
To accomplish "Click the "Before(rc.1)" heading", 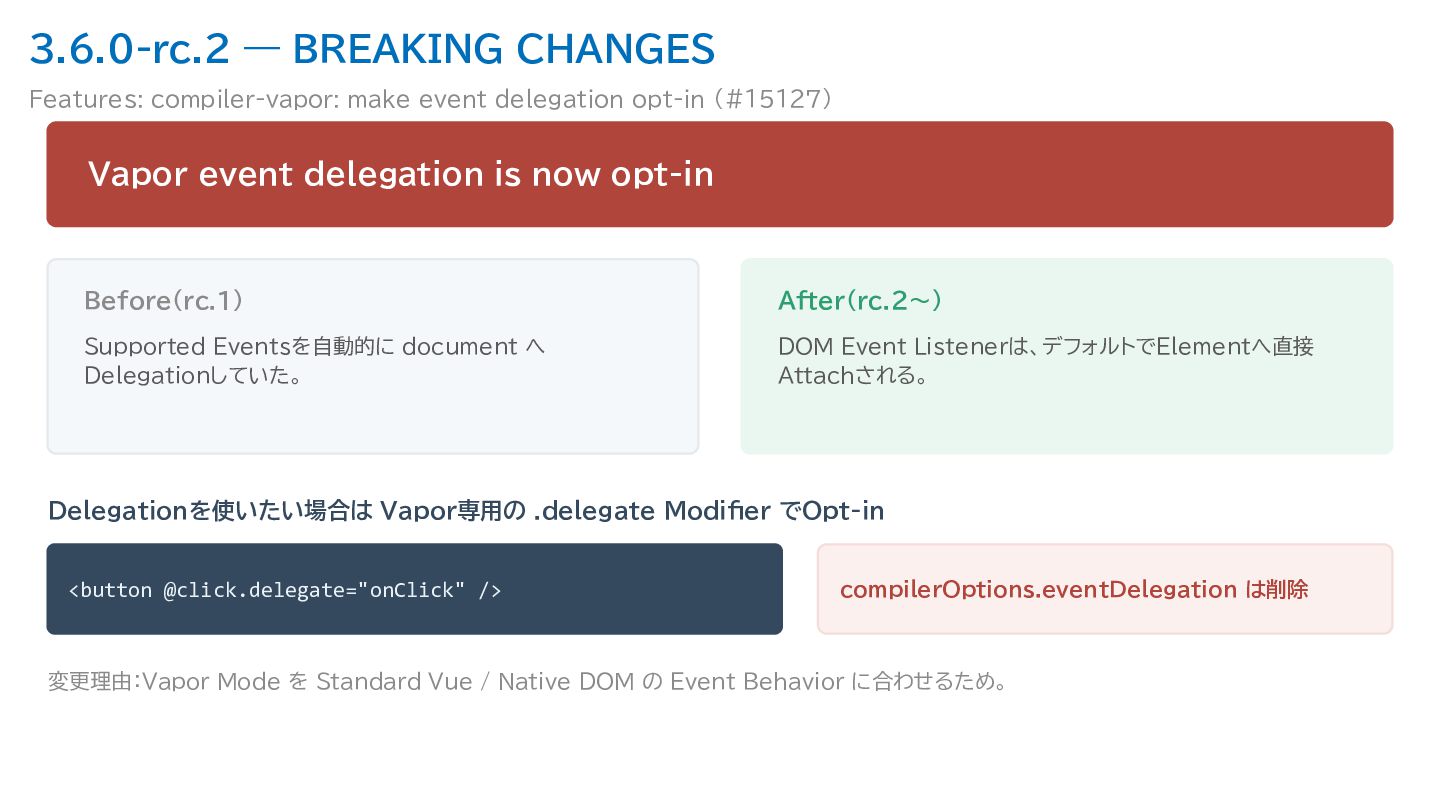I will coord(165,300).
